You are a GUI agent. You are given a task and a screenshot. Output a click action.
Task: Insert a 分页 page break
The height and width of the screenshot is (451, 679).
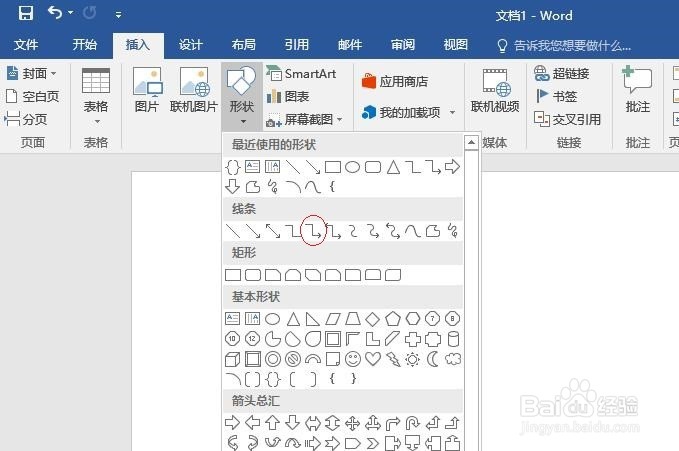26,119
